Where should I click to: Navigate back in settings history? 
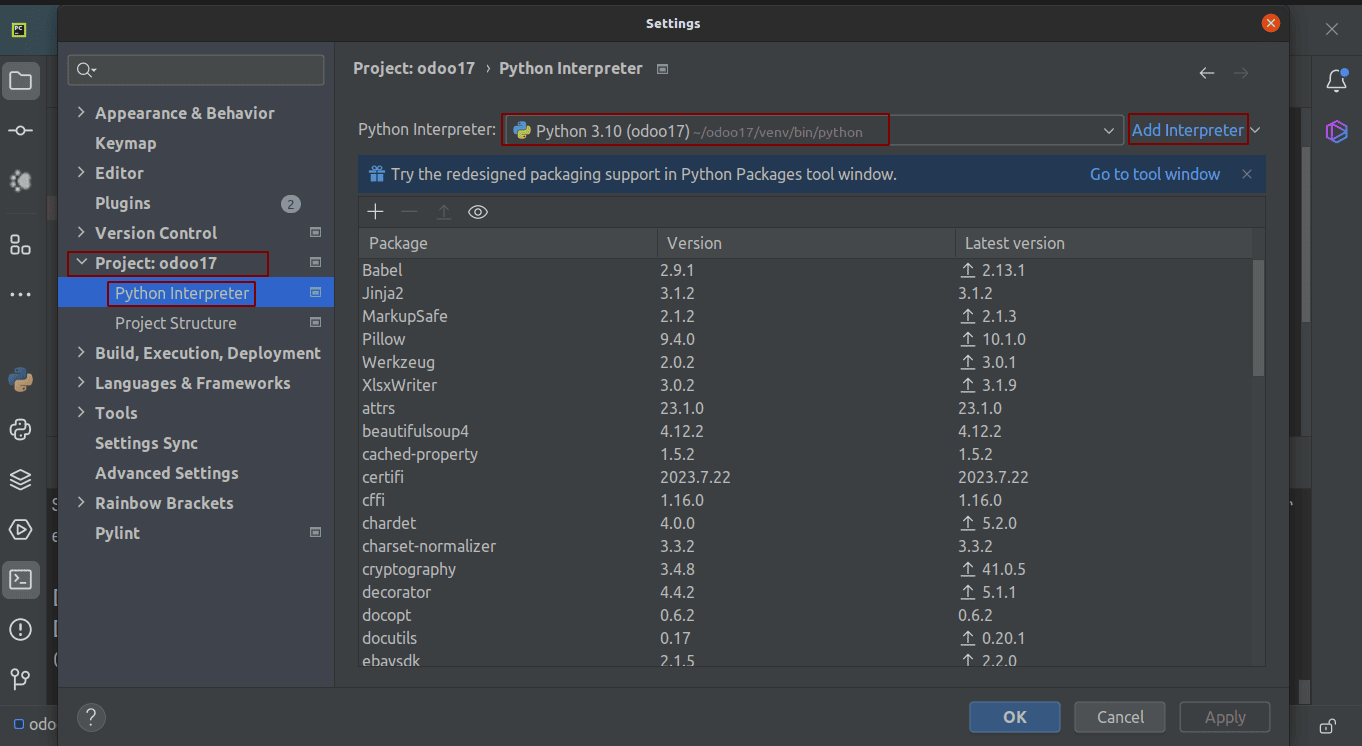coord(1207,73)
